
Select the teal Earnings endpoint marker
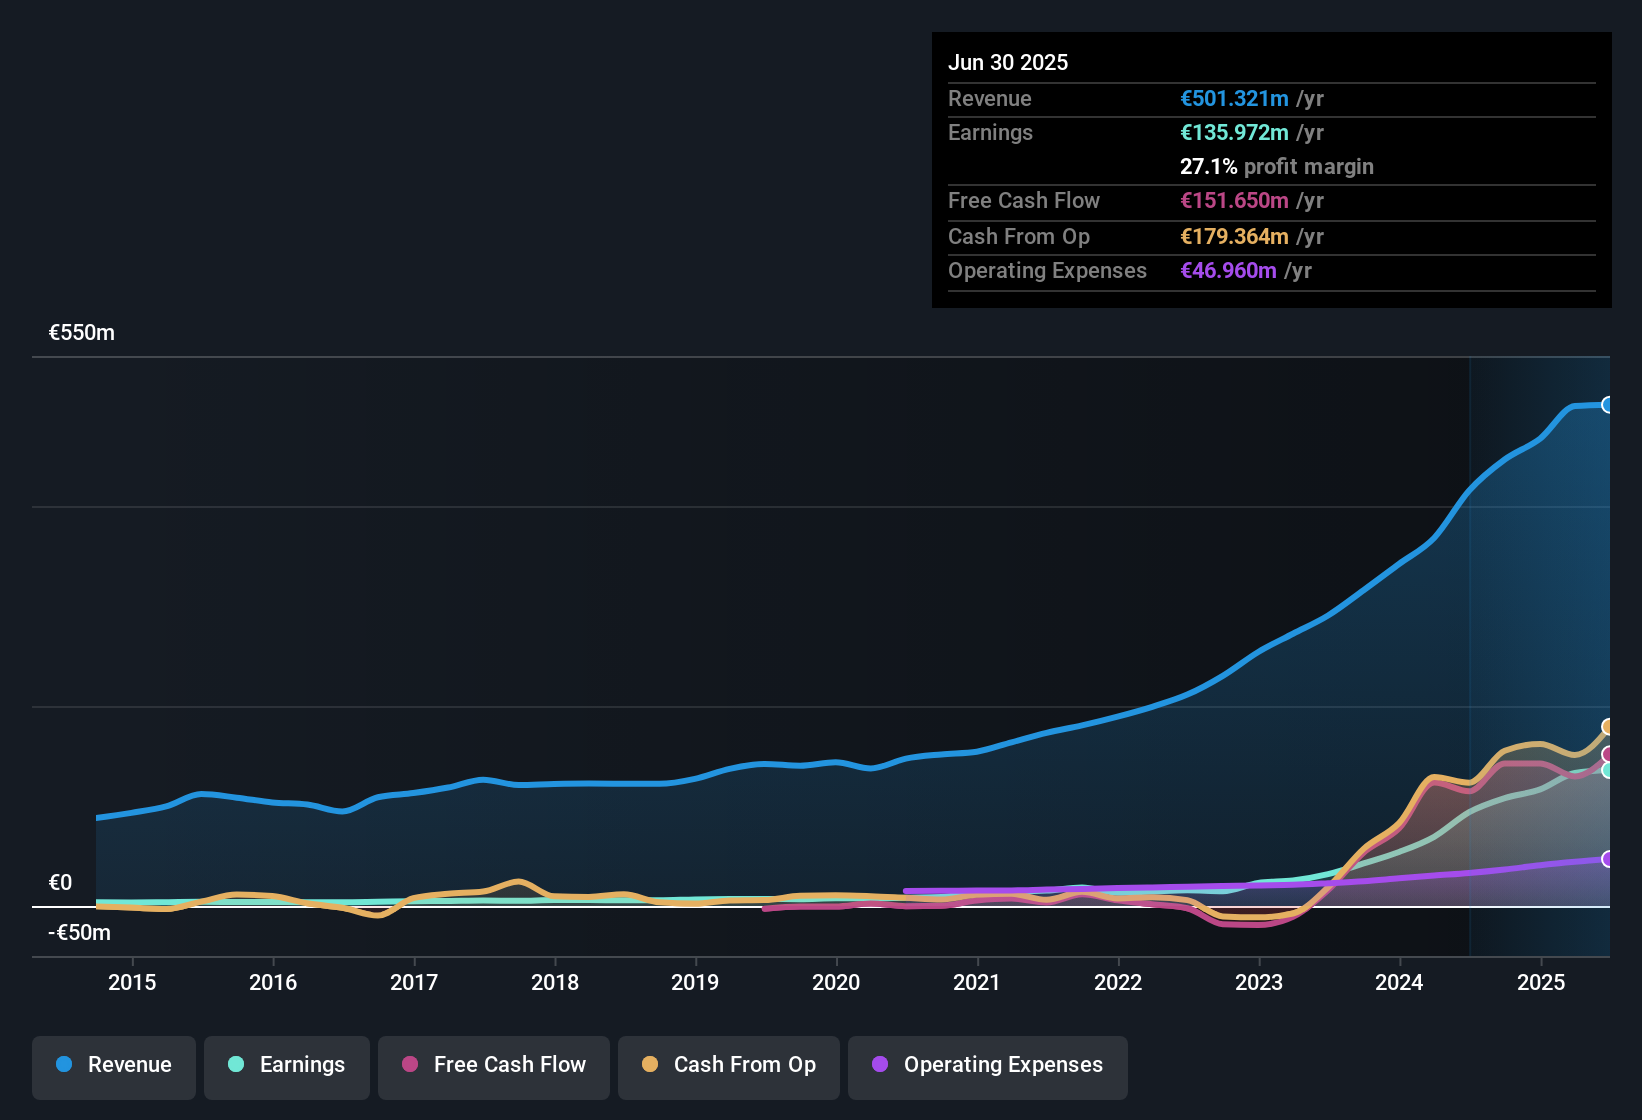[1607, 770]
